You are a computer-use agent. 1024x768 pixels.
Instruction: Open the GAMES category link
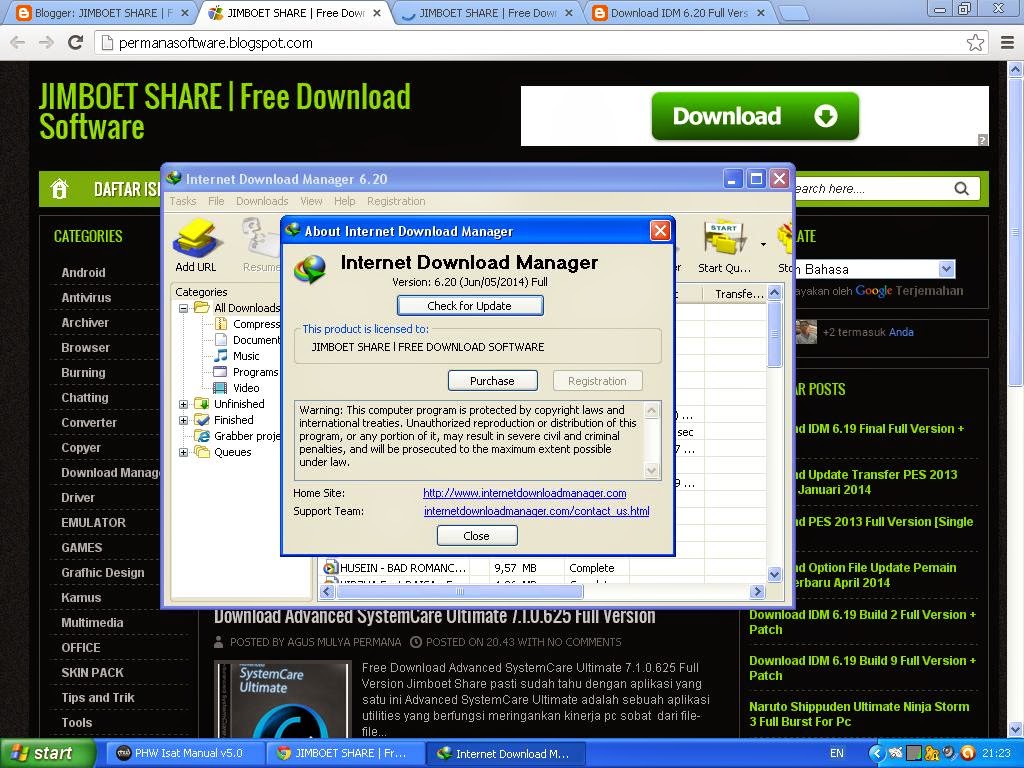click(82, 547)
